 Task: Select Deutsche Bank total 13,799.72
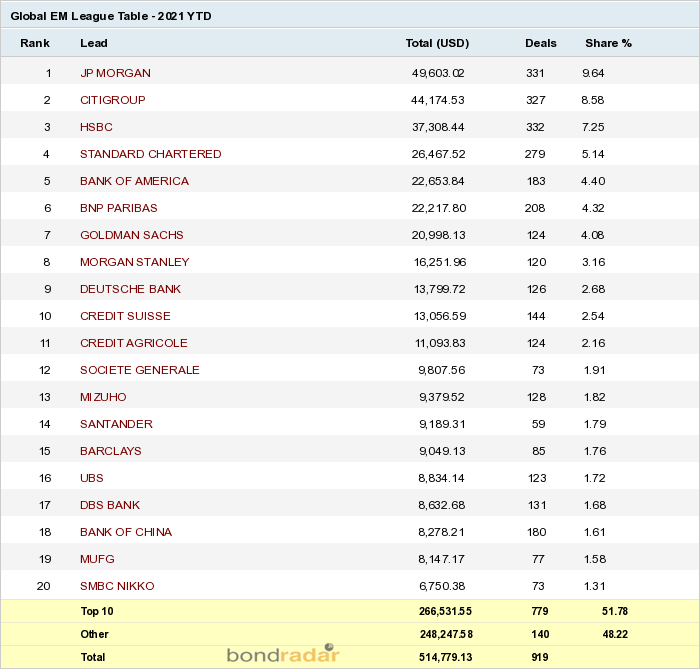pyautogui.click(x=440, y=289)
